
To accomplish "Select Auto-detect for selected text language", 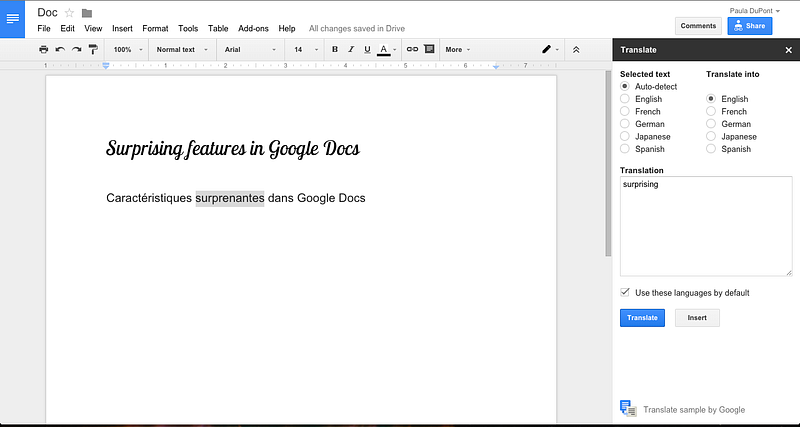I will click(x=625, y=87).
